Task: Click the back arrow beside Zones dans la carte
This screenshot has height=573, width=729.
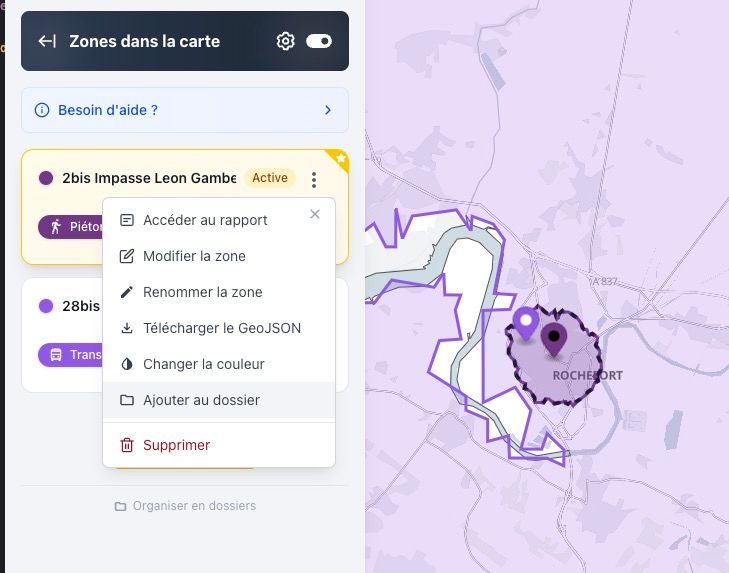Action: click(46, 41)
